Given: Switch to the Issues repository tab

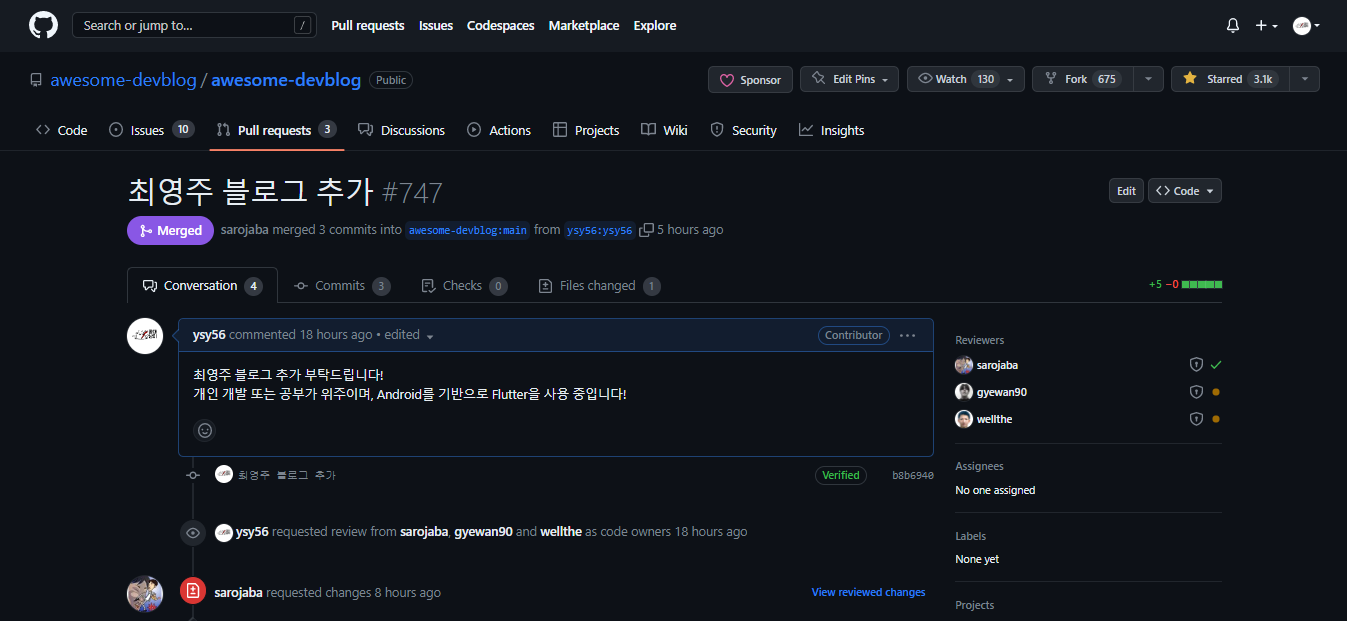Looking at the screenshot, I should (x=151, y=130).
